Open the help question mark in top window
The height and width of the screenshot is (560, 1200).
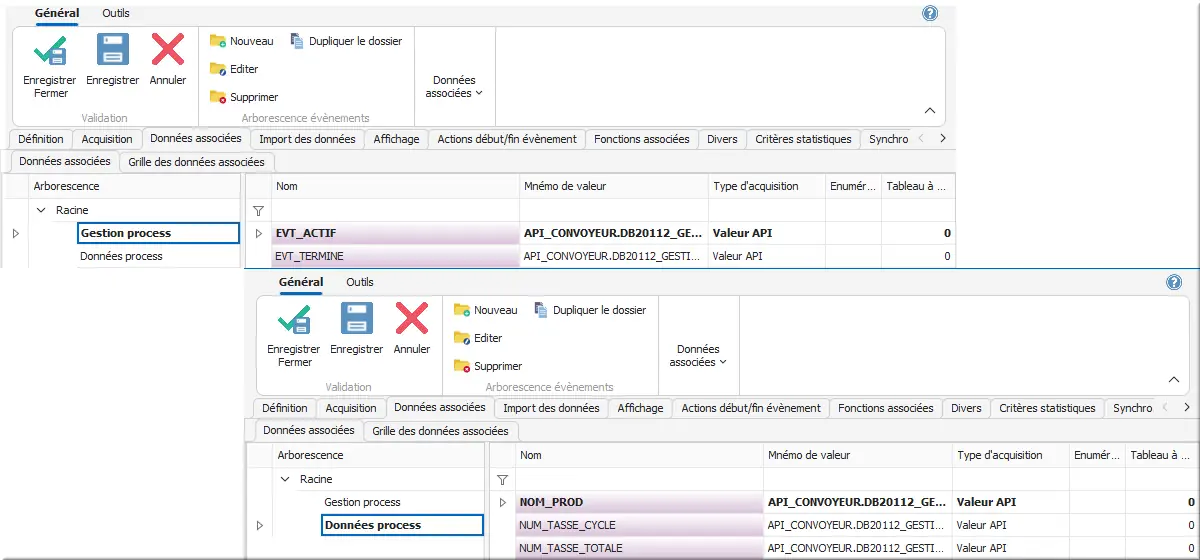tap(930, 13)
